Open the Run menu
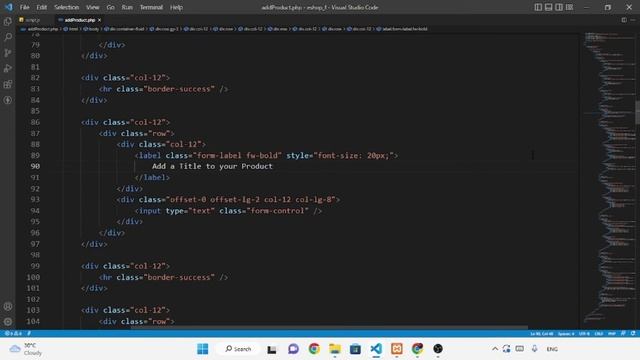Image resolution: width=640 pixels, height=360 pixels. coord(127,7)
